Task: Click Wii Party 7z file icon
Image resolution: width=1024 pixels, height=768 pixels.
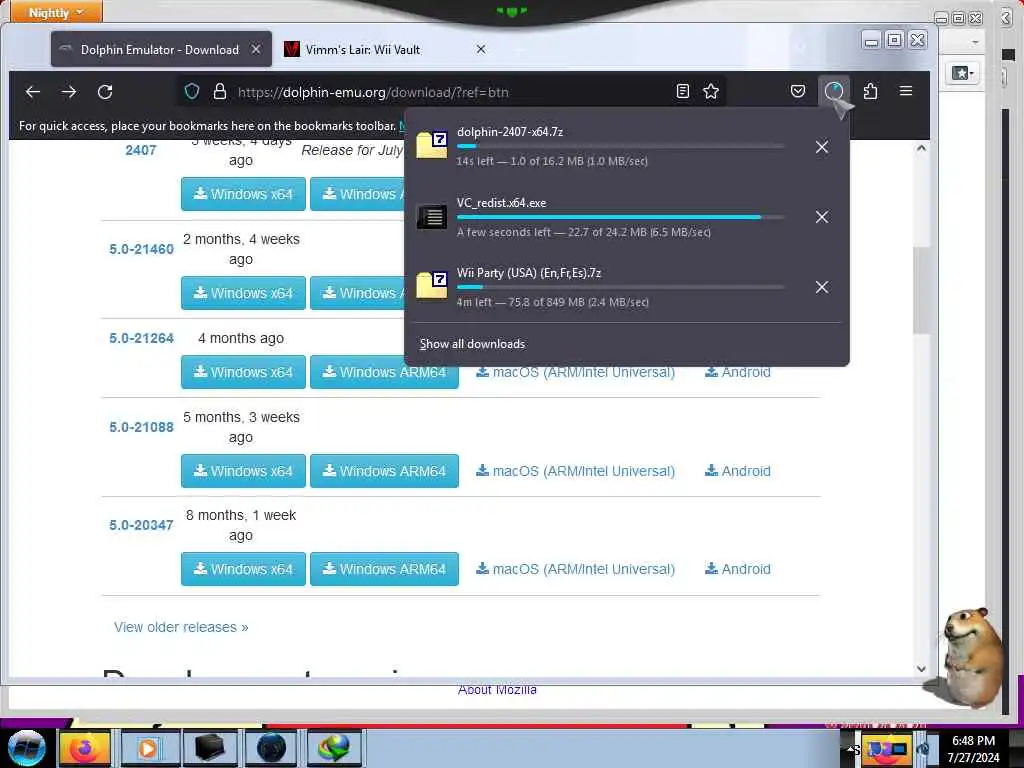Action: pyautogui.click(x=432, y=285)
